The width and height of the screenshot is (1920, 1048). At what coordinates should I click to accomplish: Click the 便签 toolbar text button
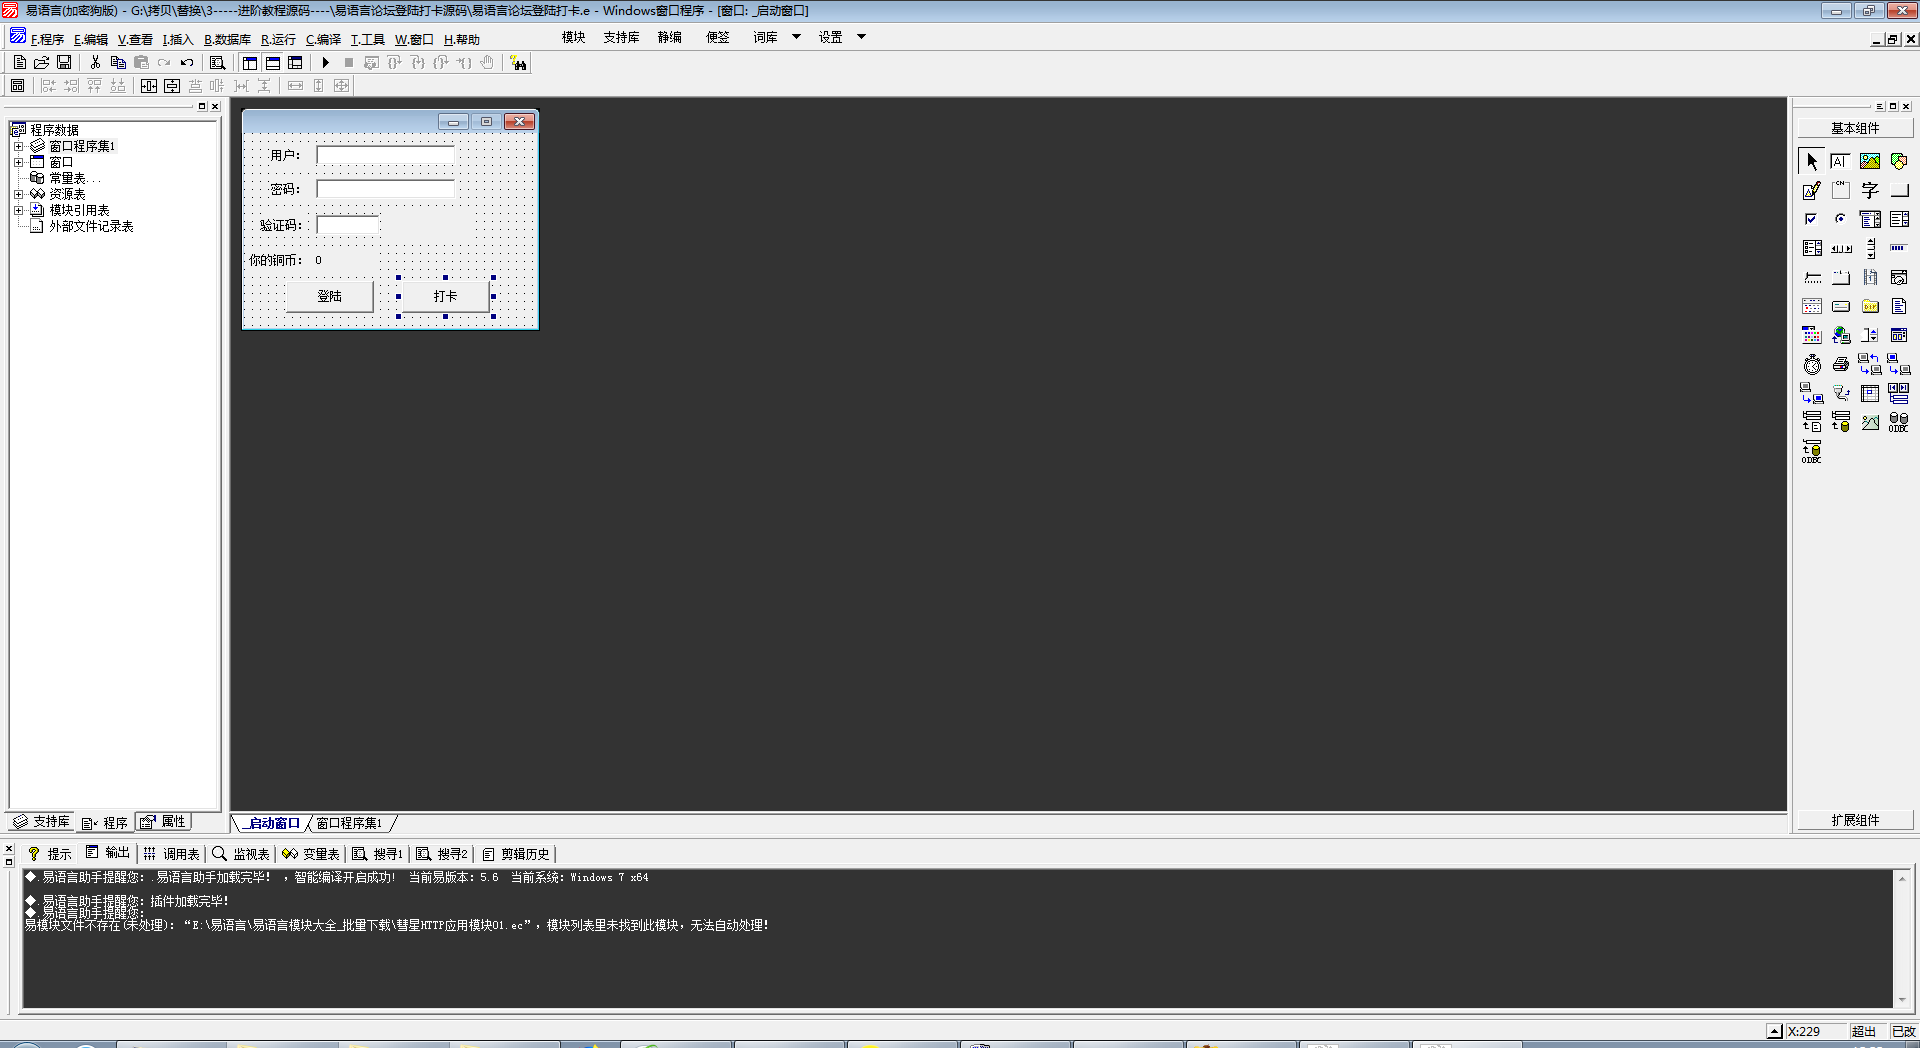point(717,37)
